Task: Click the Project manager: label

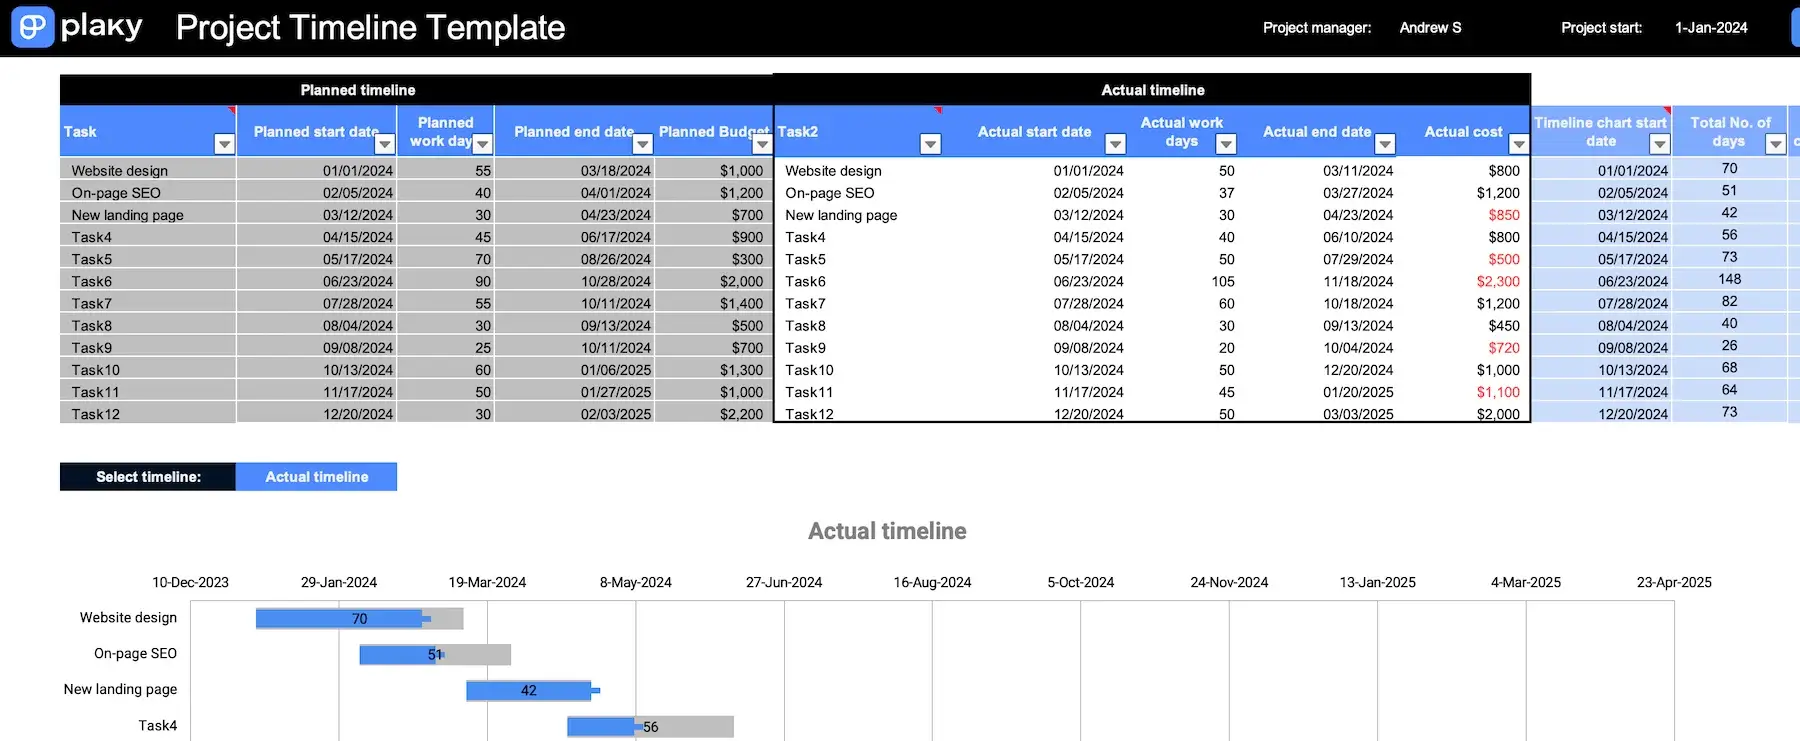Action: 1317,28
